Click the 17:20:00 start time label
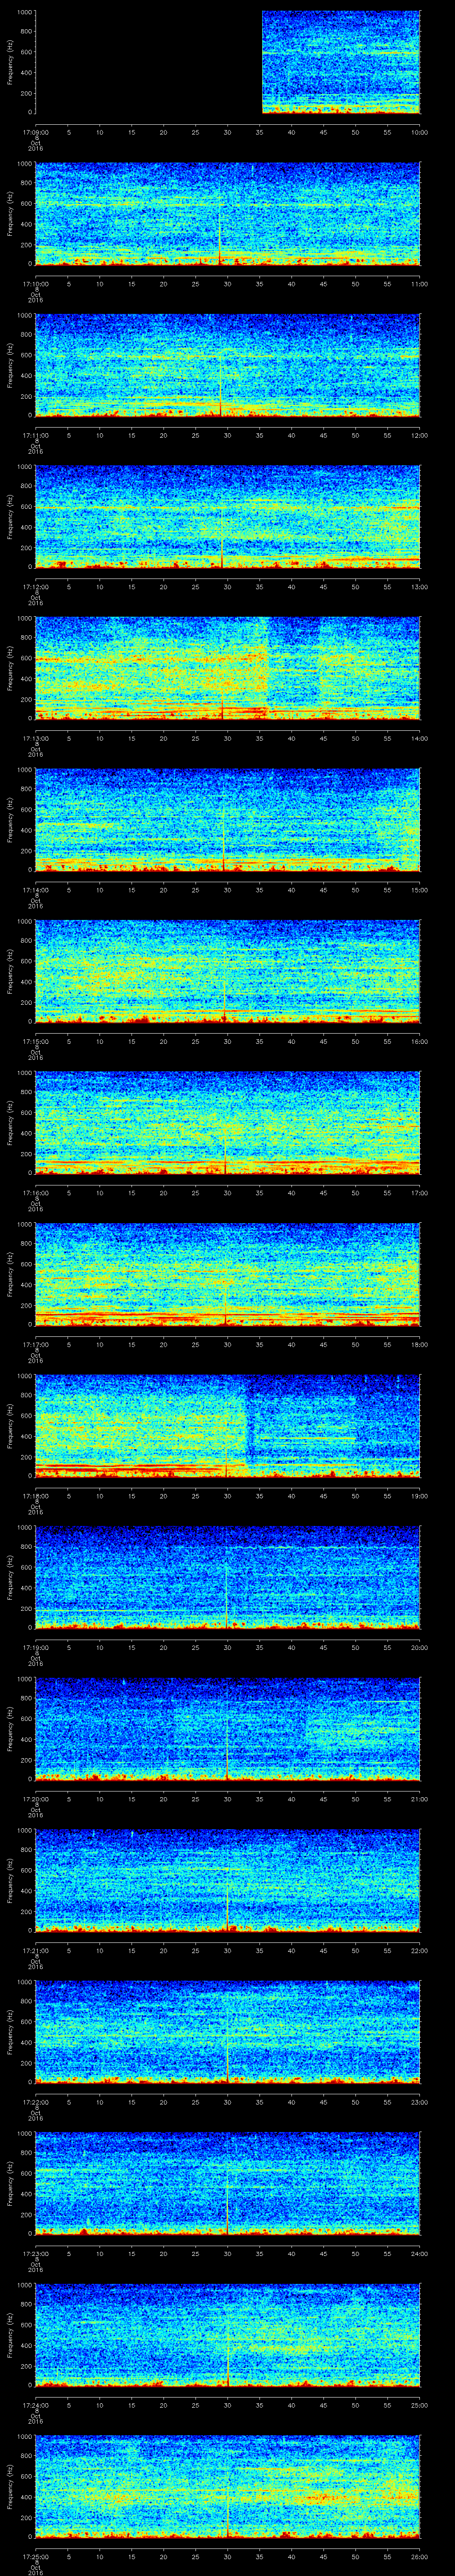The height and width of the screenshot is (2576, 455). coord(36,1798)
